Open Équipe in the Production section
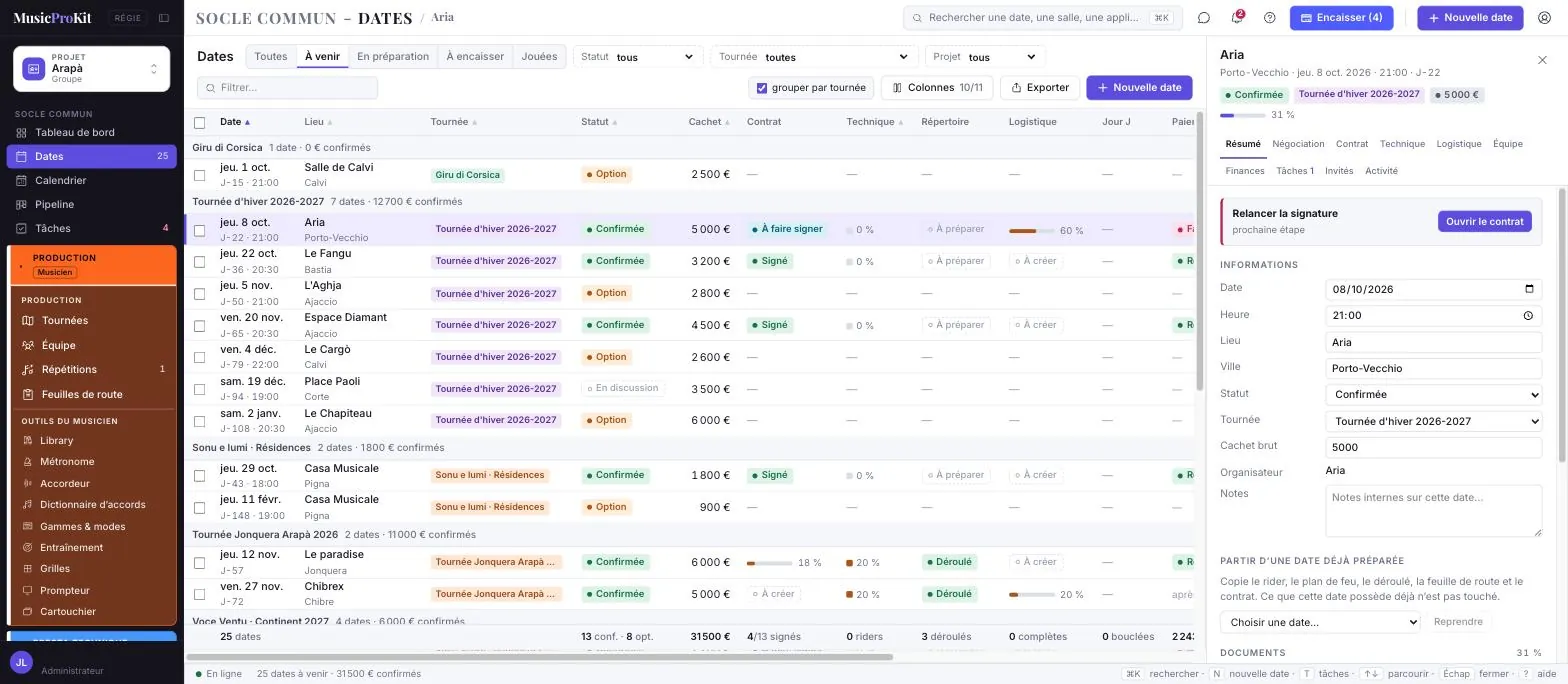1568x684 pixels. coord(93,345)
